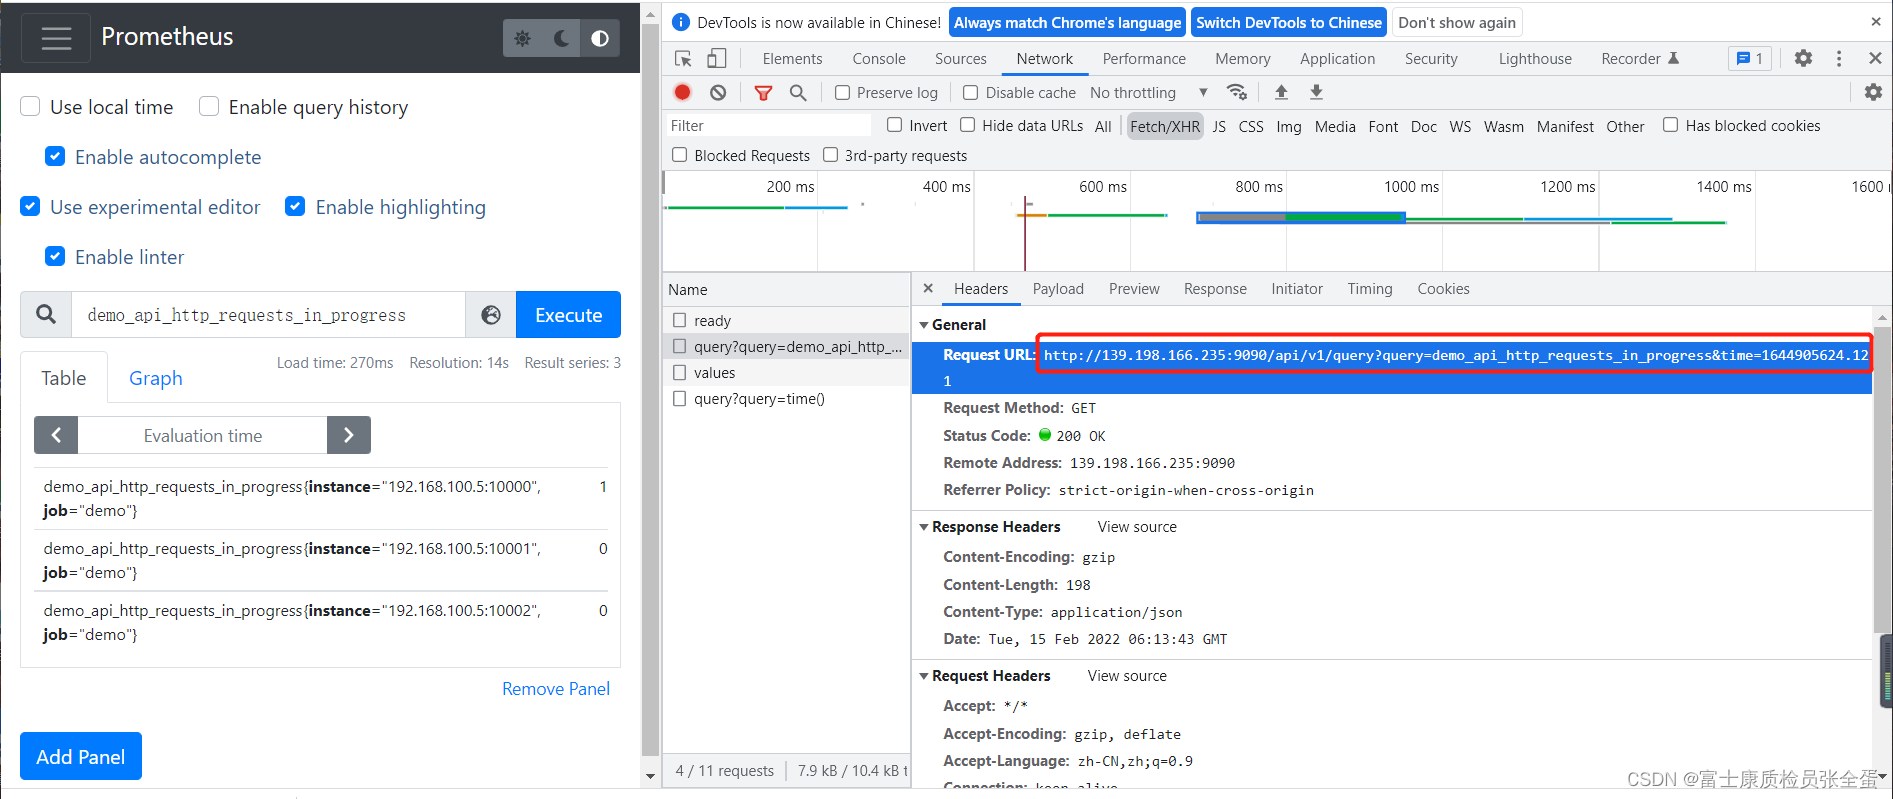Image resolution: width=1893 pixels, height=799 pixels.
Task: Open DevTools settings gear
Action: pos(1803,58)
